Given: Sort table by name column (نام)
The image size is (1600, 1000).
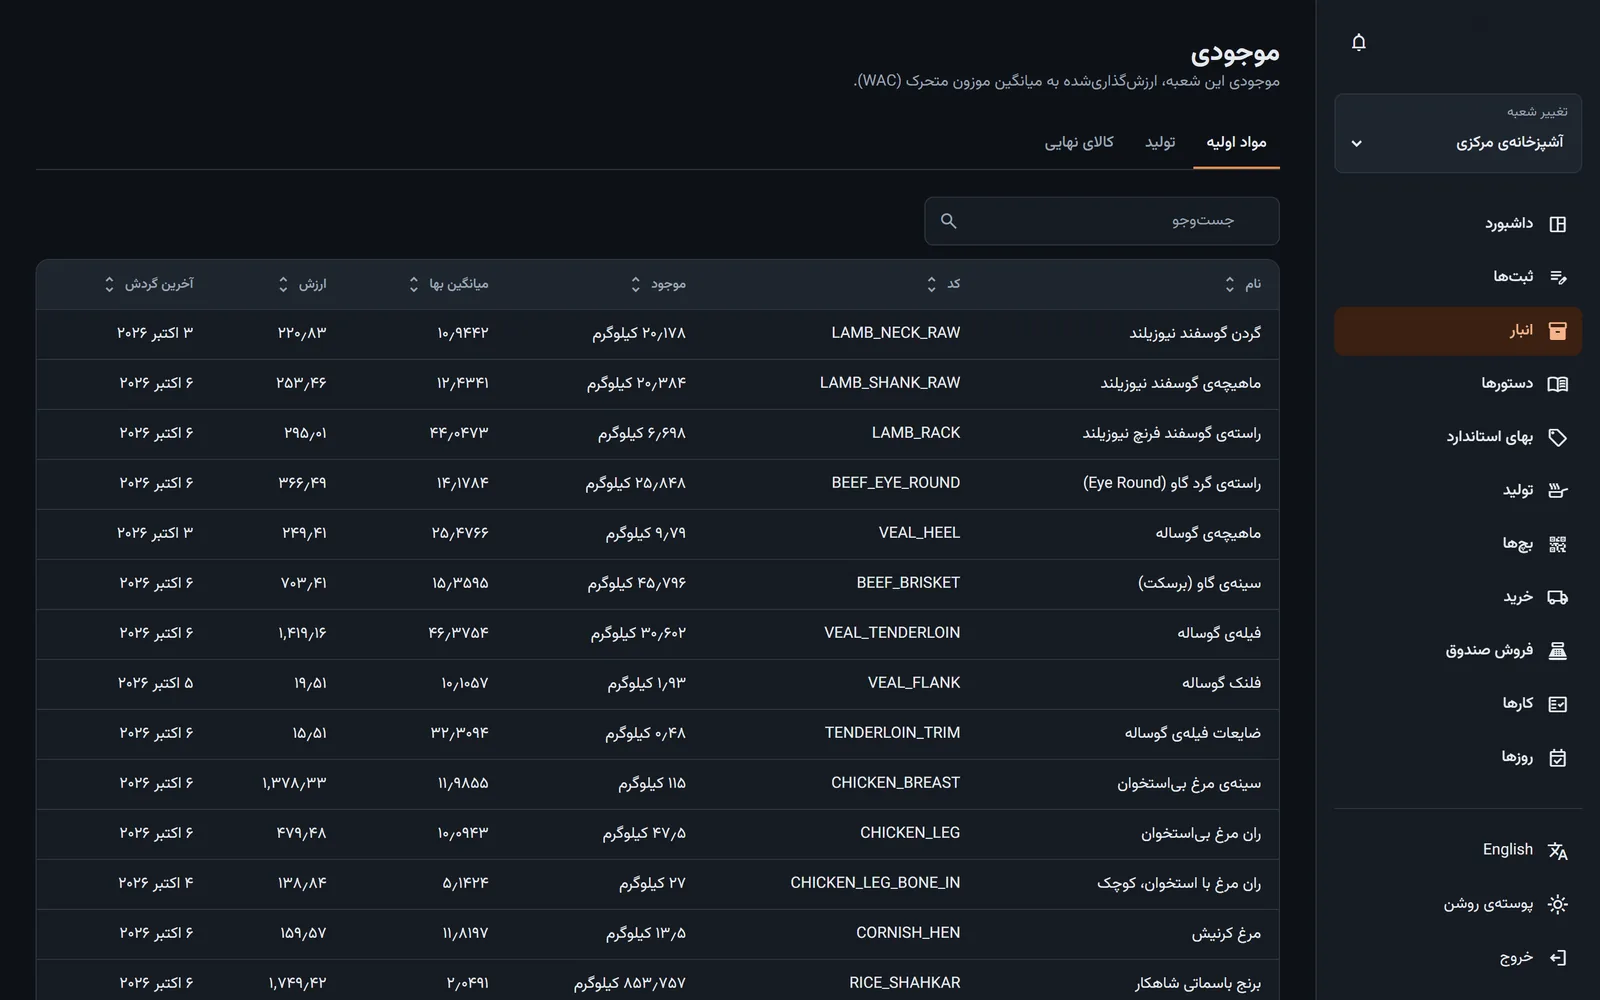Looking at the screenshot, I should 1243,284.
